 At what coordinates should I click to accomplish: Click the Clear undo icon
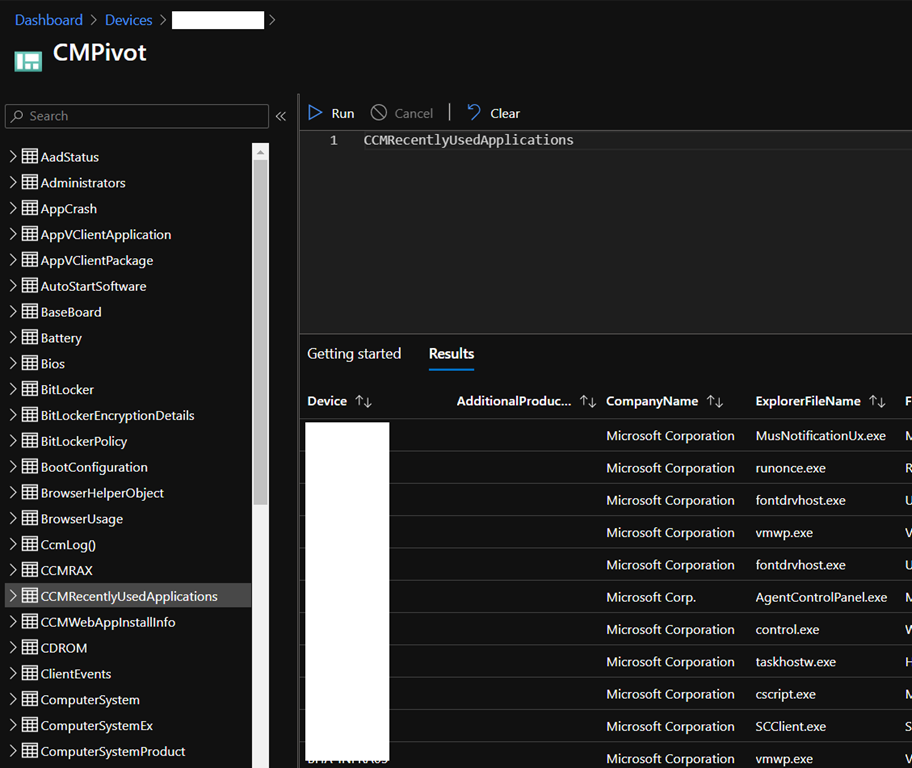pyautogui.click(x=474, y=113)
